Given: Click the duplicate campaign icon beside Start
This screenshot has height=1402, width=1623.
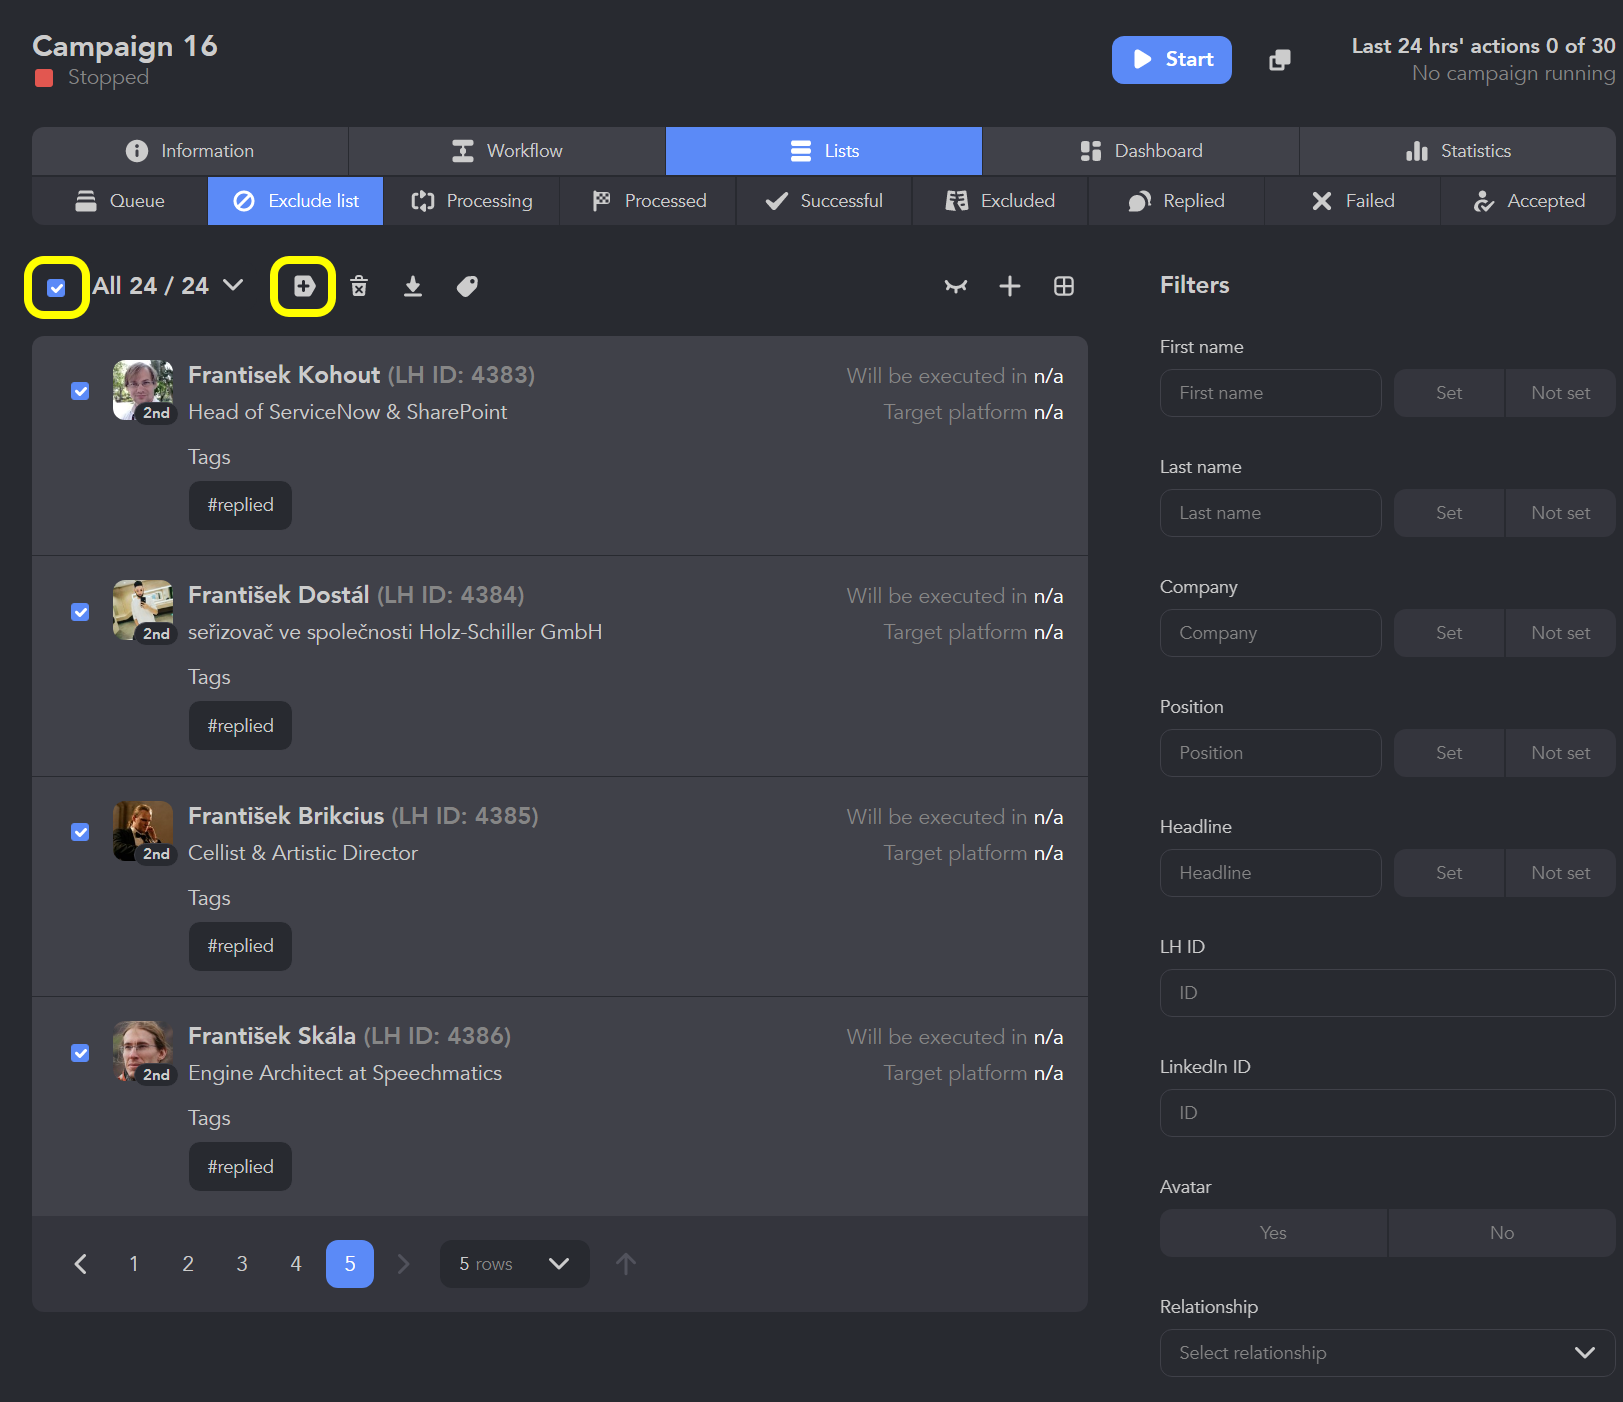Looking at the screenshot, I should [x=1279, y=60].
